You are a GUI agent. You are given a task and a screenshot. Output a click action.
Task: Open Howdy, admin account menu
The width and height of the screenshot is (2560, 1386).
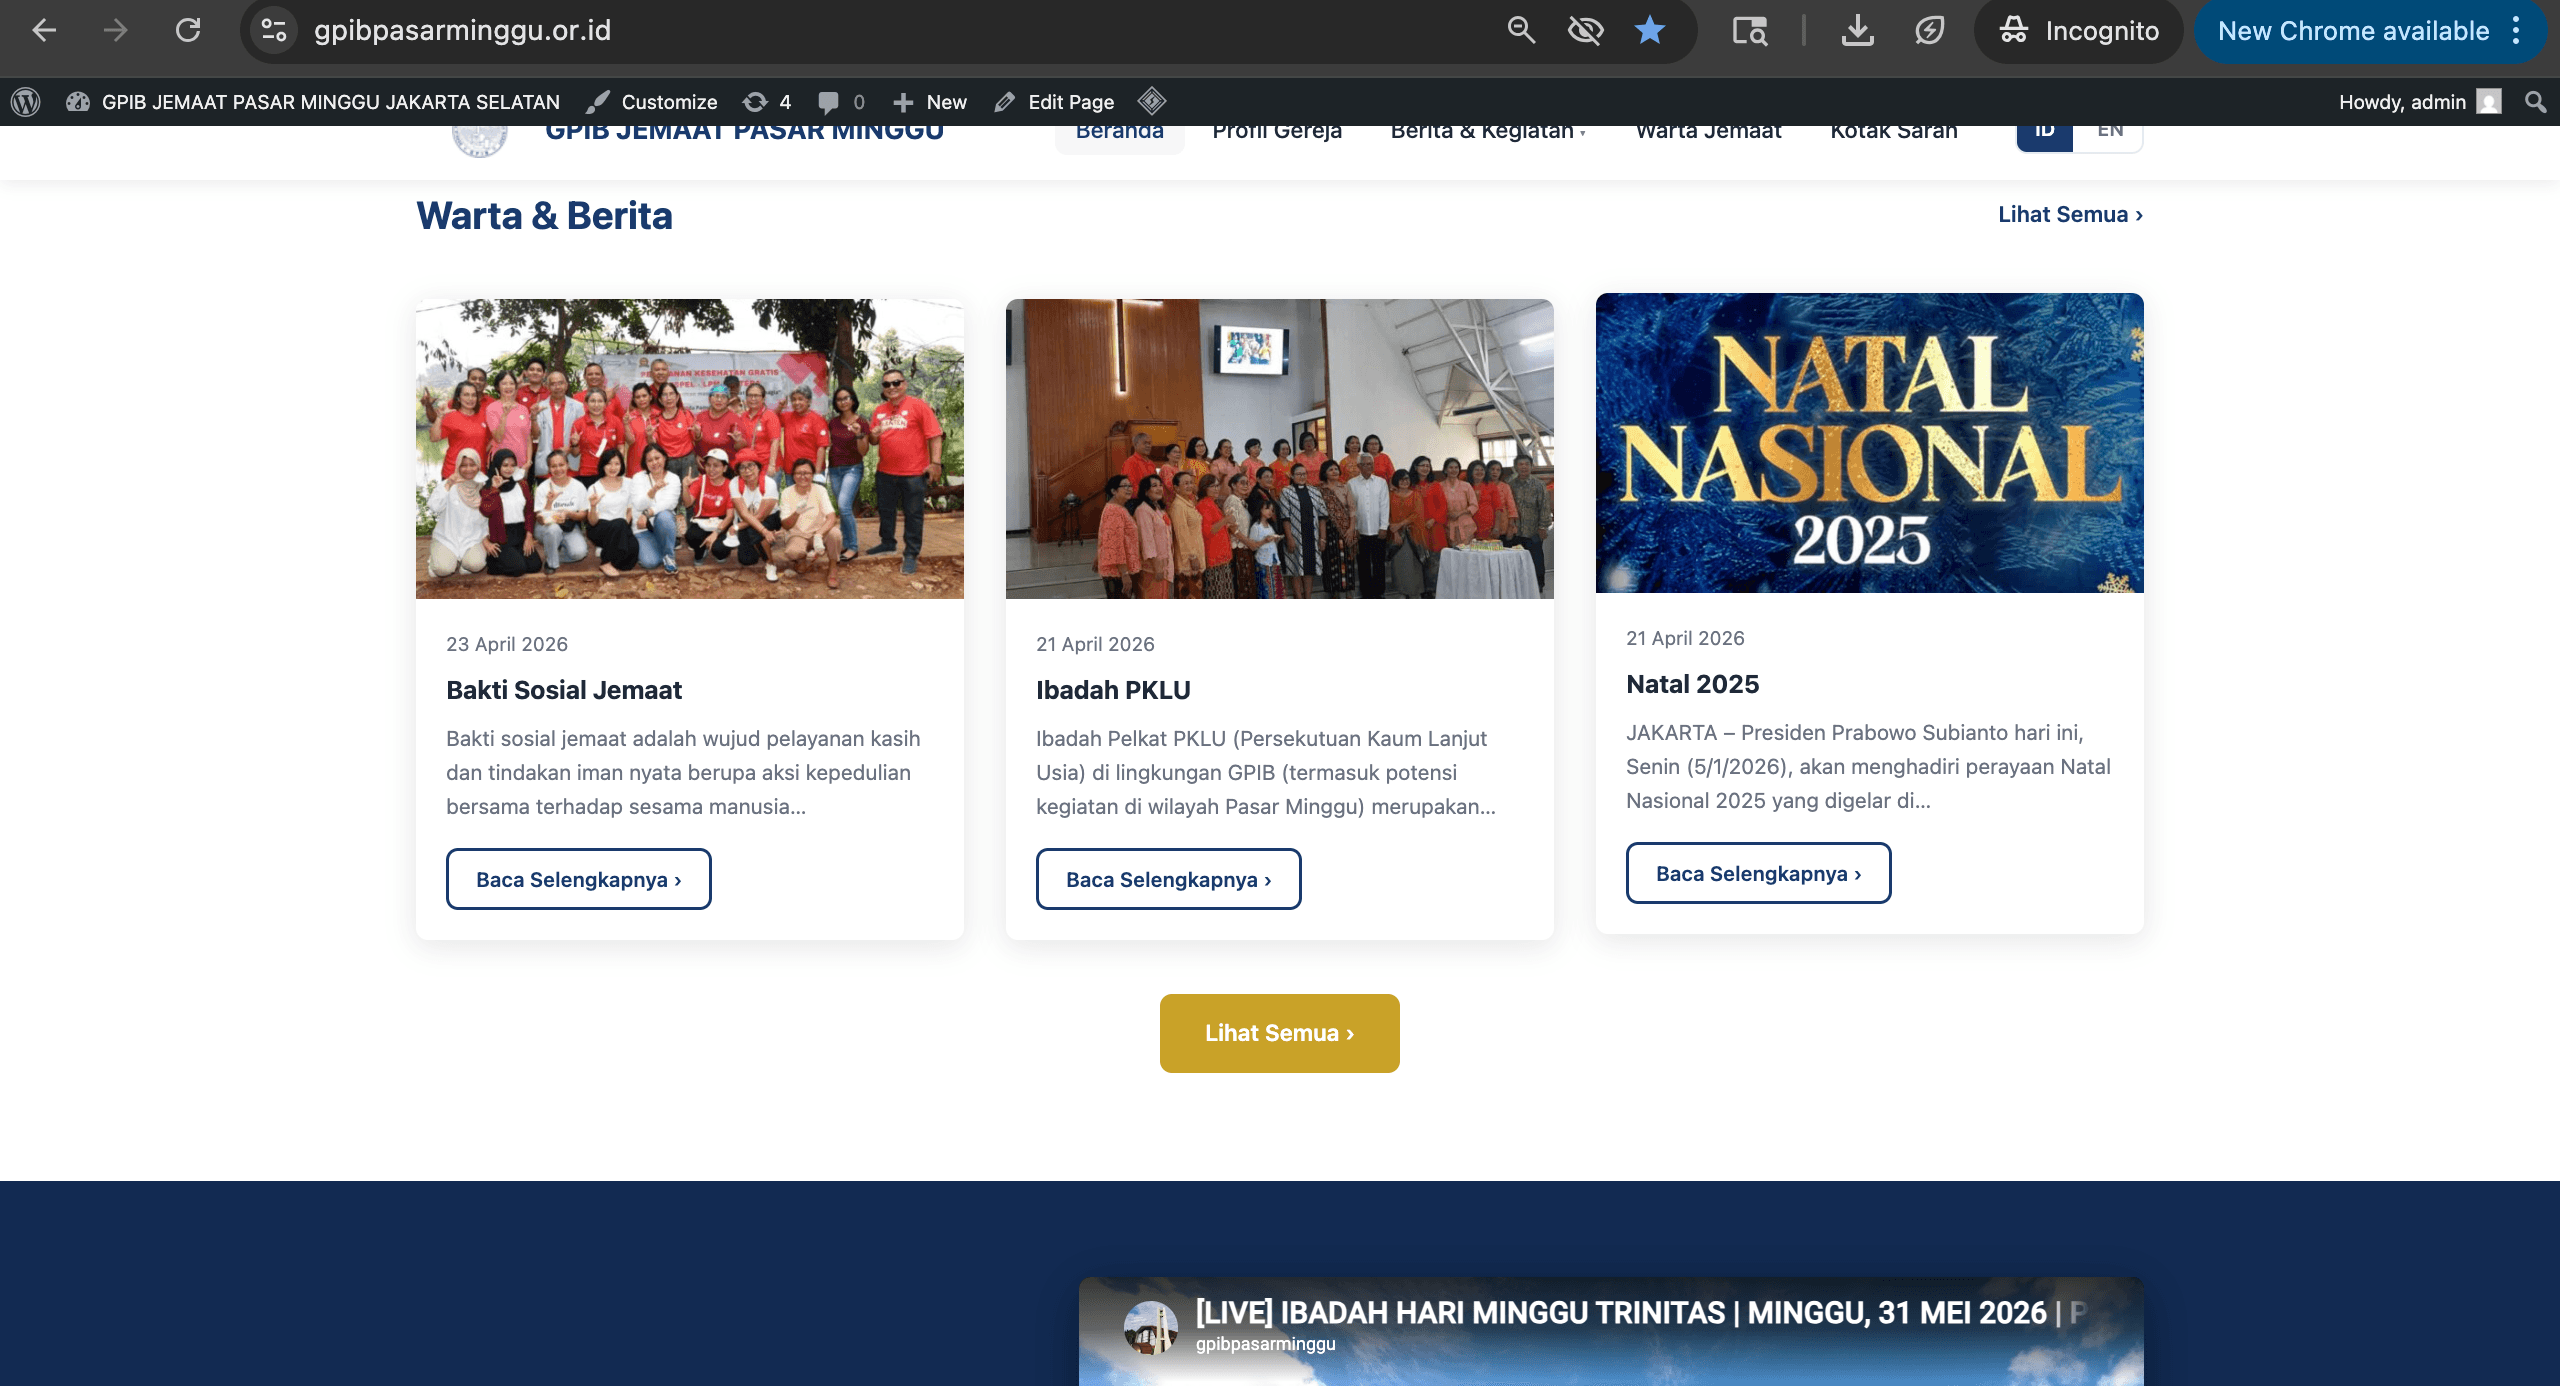pyautogui.click(x=2420, y=102)
